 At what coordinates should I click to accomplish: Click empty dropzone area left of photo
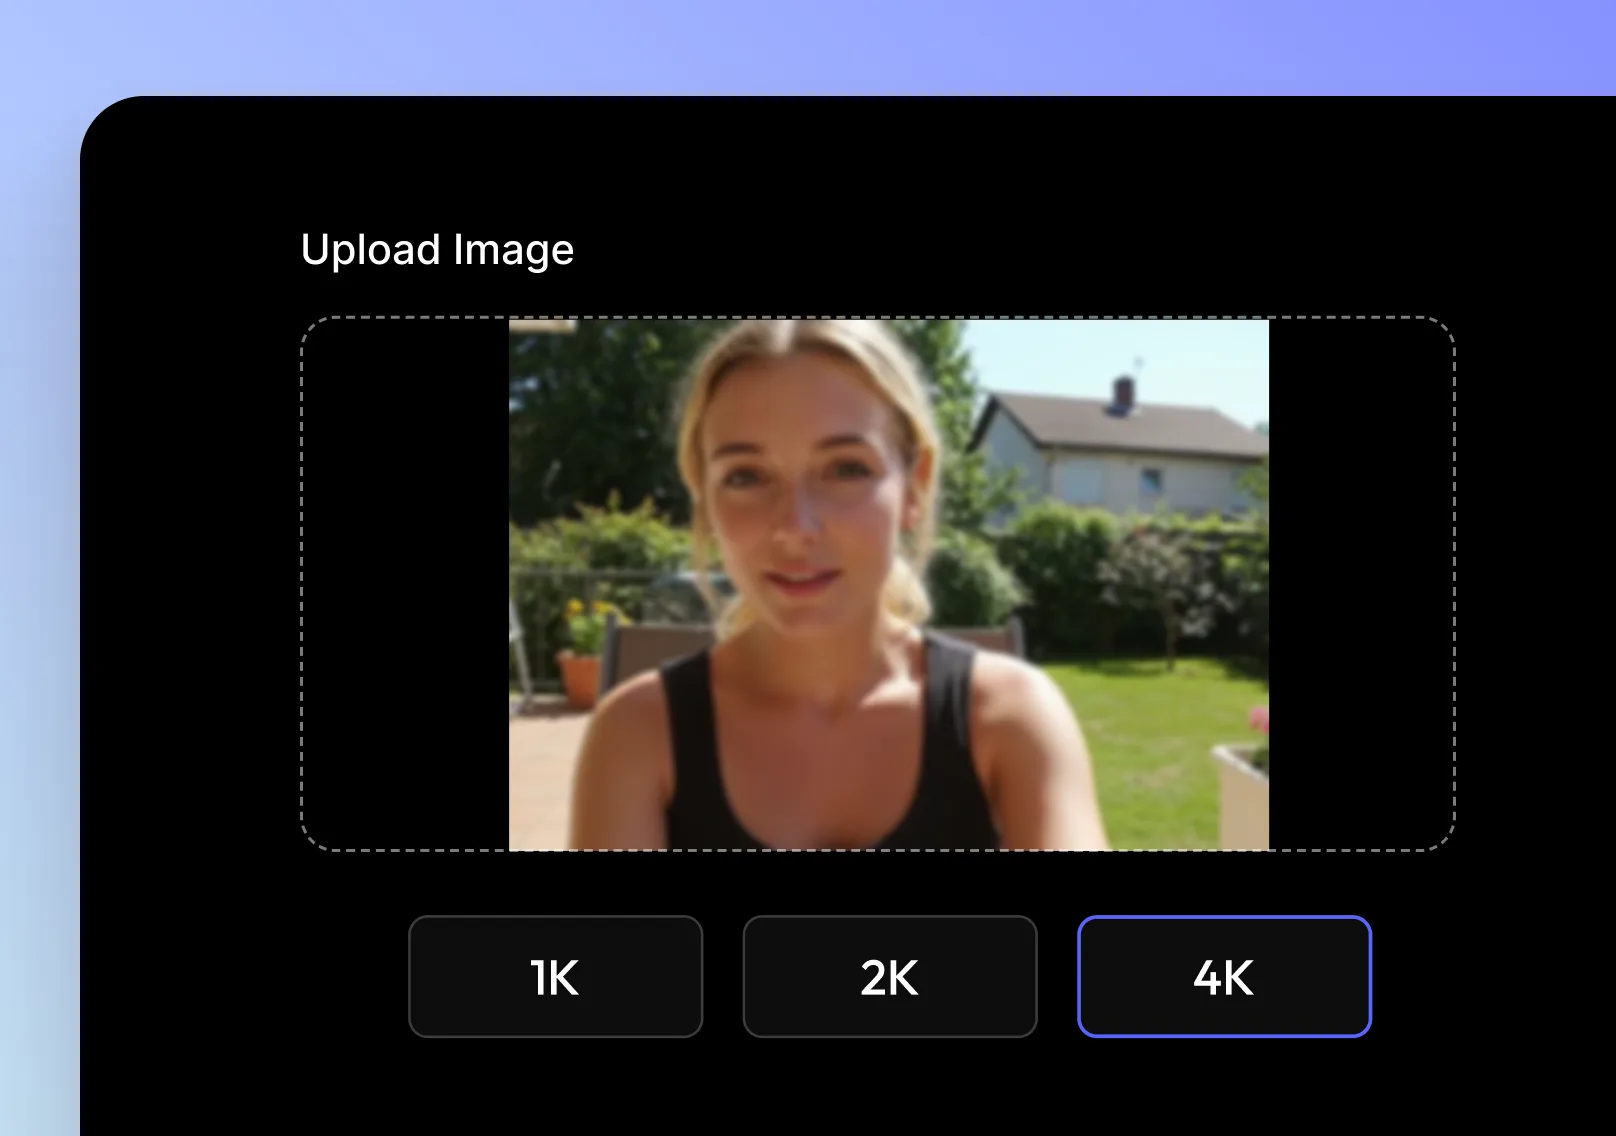click(x=405, y=585)
